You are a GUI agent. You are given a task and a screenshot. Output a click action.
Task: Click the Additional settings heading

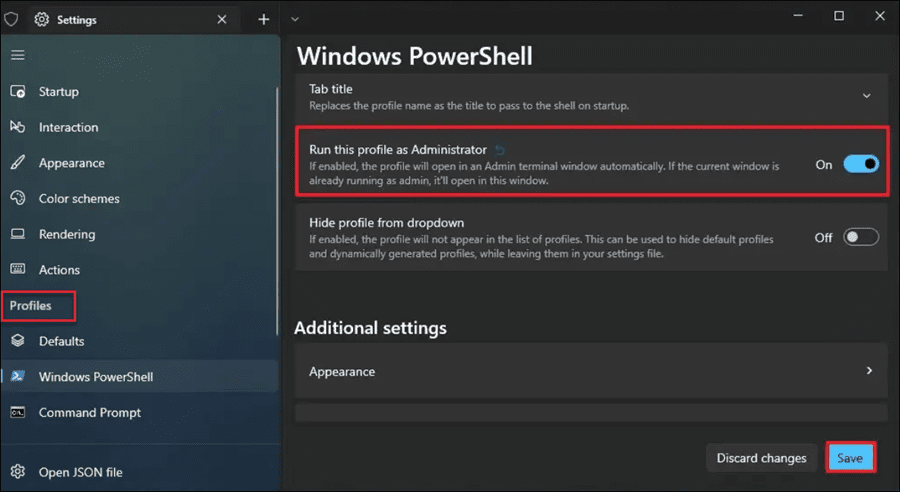tap(370, 328)
